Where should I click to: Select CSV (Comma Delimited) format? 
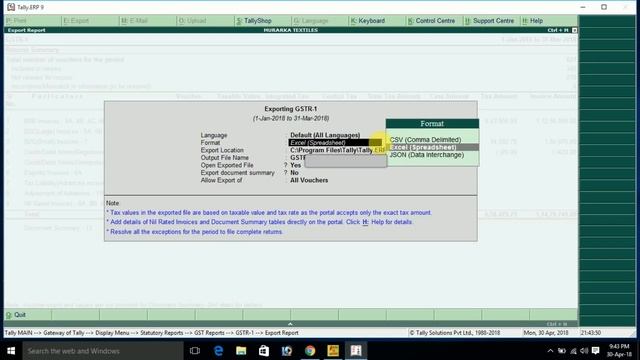click(x=425, y=140)
